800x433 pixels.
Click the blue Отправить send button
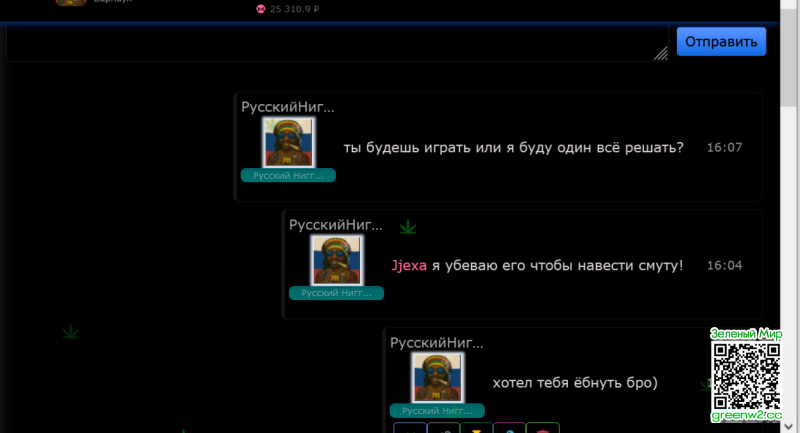click(x=720, y=41)
